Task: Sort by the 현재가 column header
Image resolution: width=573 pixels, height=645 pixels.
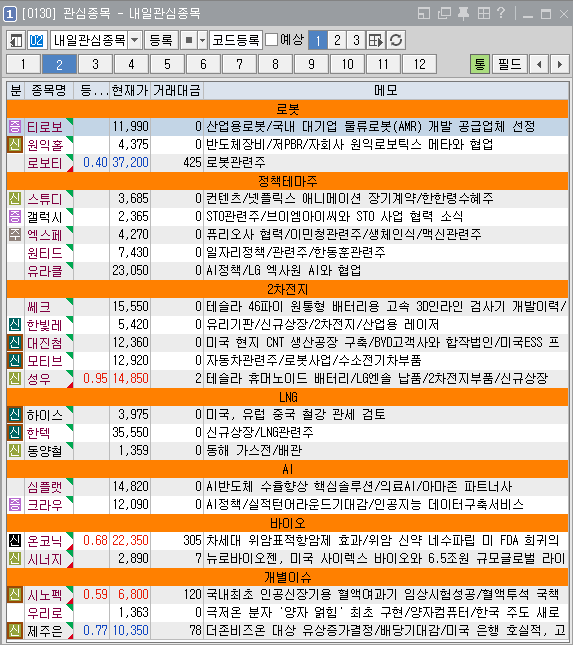Action: coord(130,90)
